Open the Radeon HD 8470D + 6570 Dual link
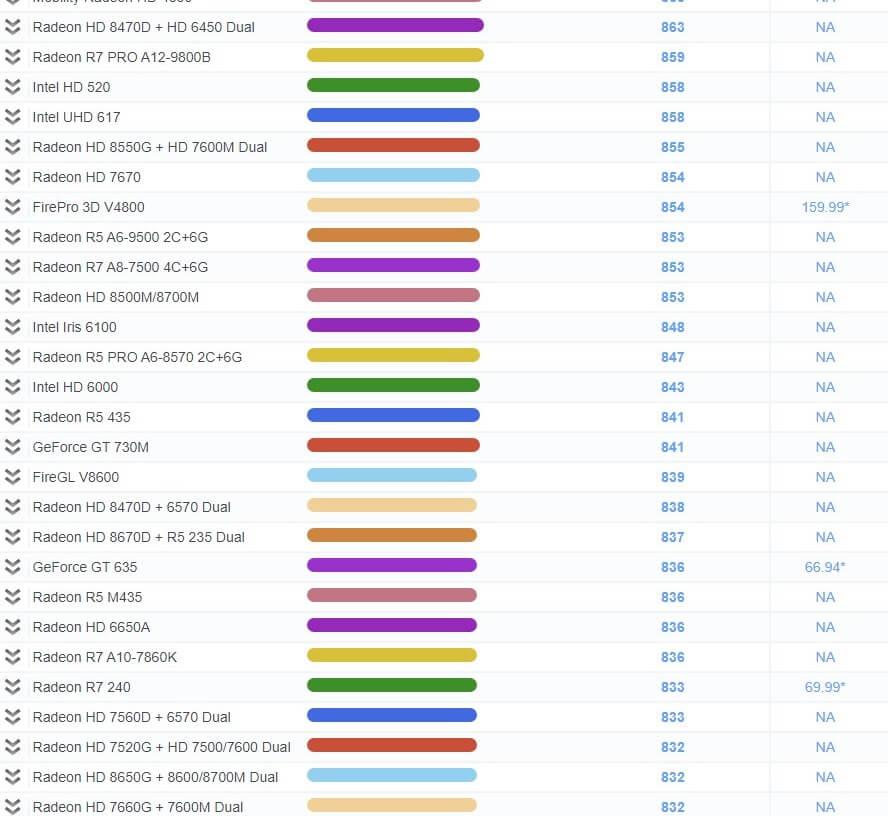This screenshot has width=888, height=816. [x=131, y=507]
